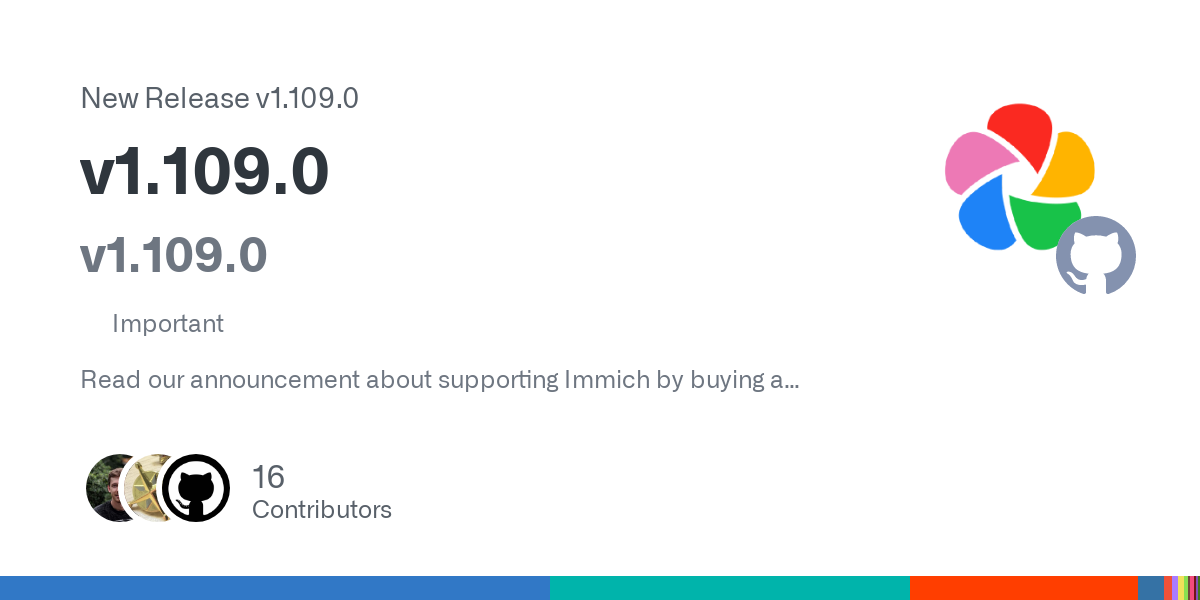The image size is (1200, 600).
Task: Click the "Contributors" label
Action: [x=322, y=510]
